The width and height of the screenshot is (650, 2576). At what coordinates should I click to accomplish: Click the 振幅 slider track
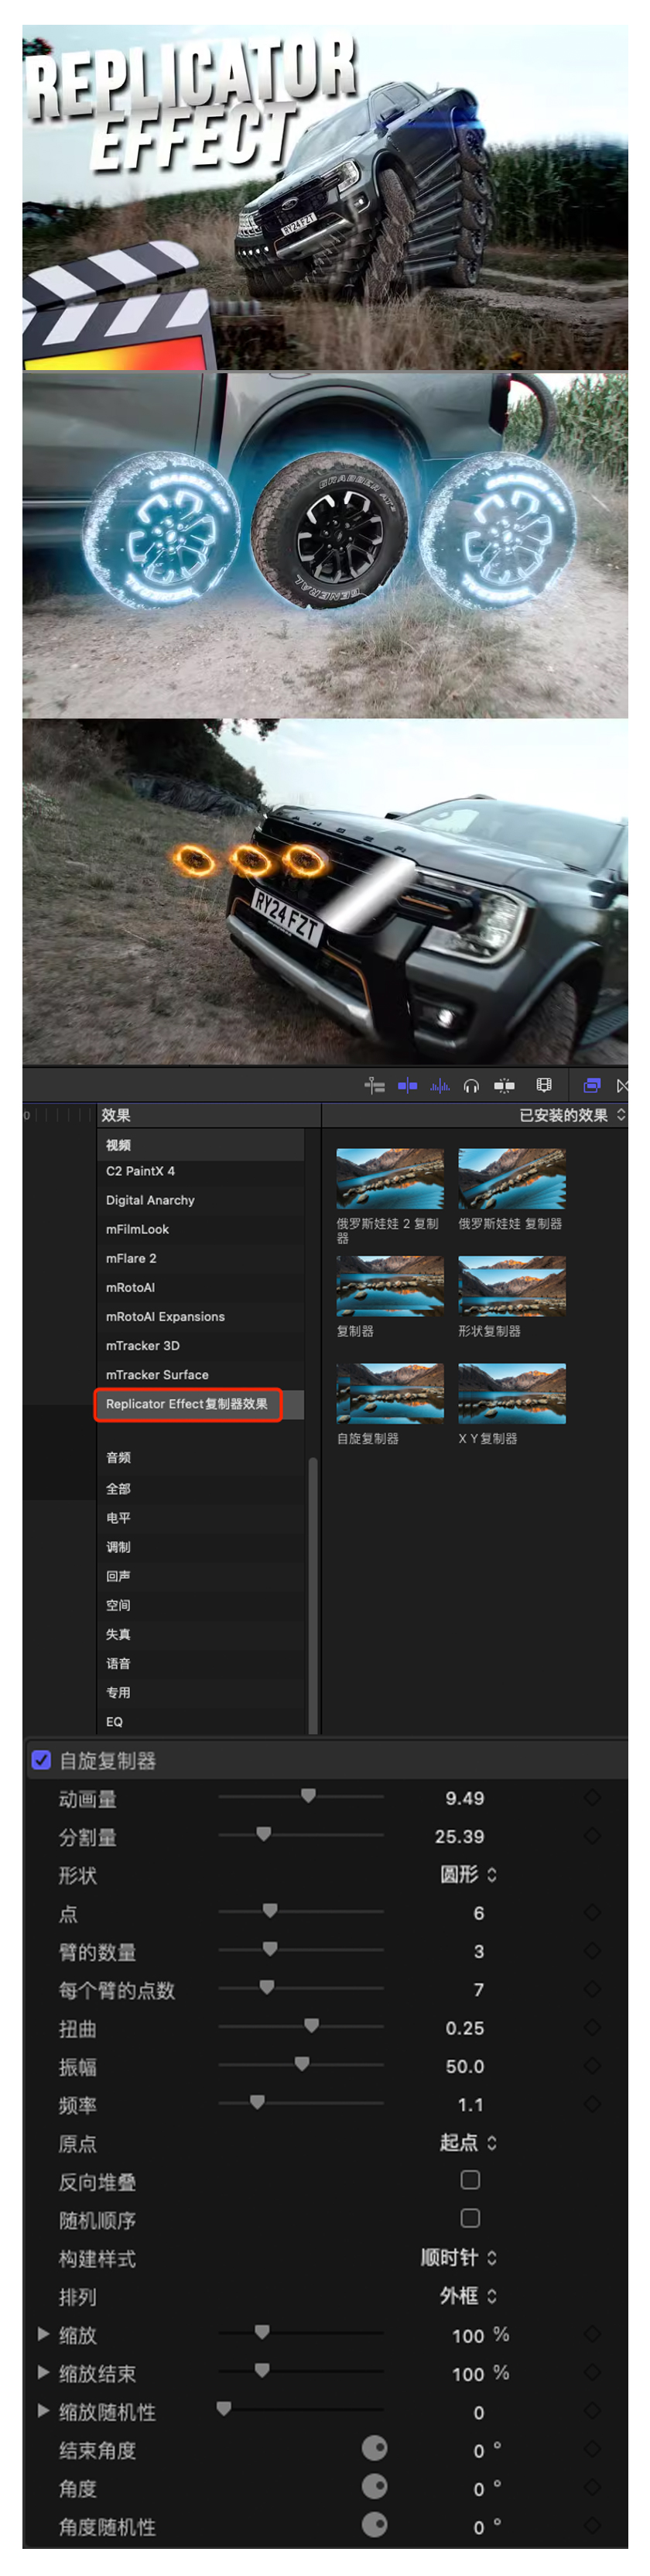[301, 2065]
